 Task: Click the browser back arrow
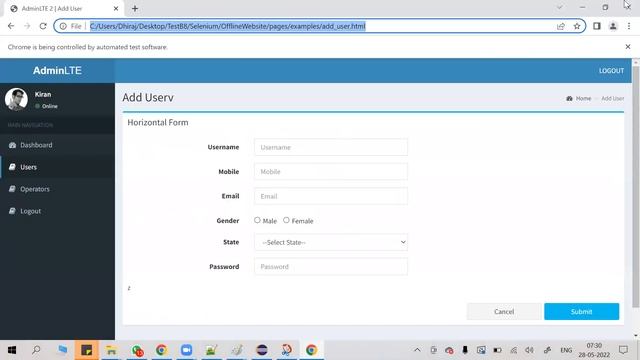(11, 26)
